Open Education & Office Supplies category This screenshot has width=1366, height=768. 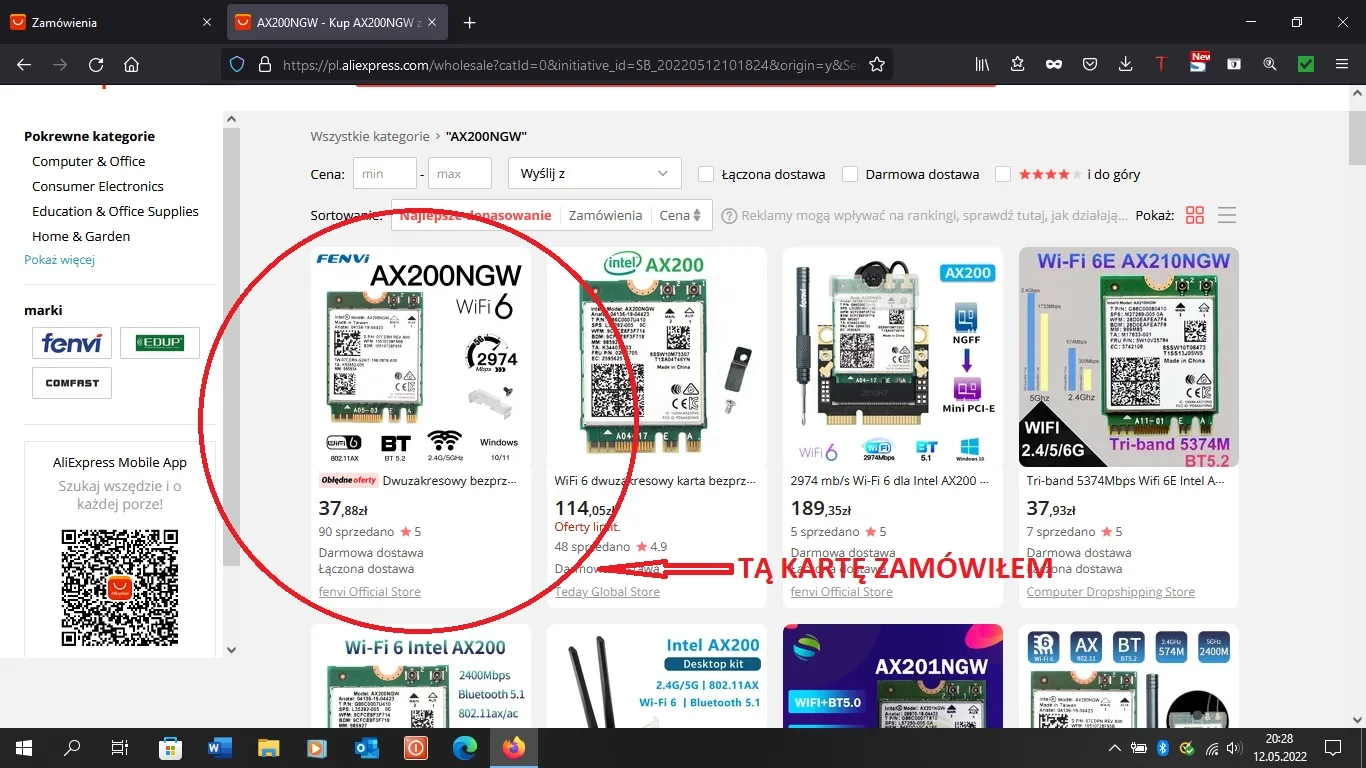click(115, 211)
